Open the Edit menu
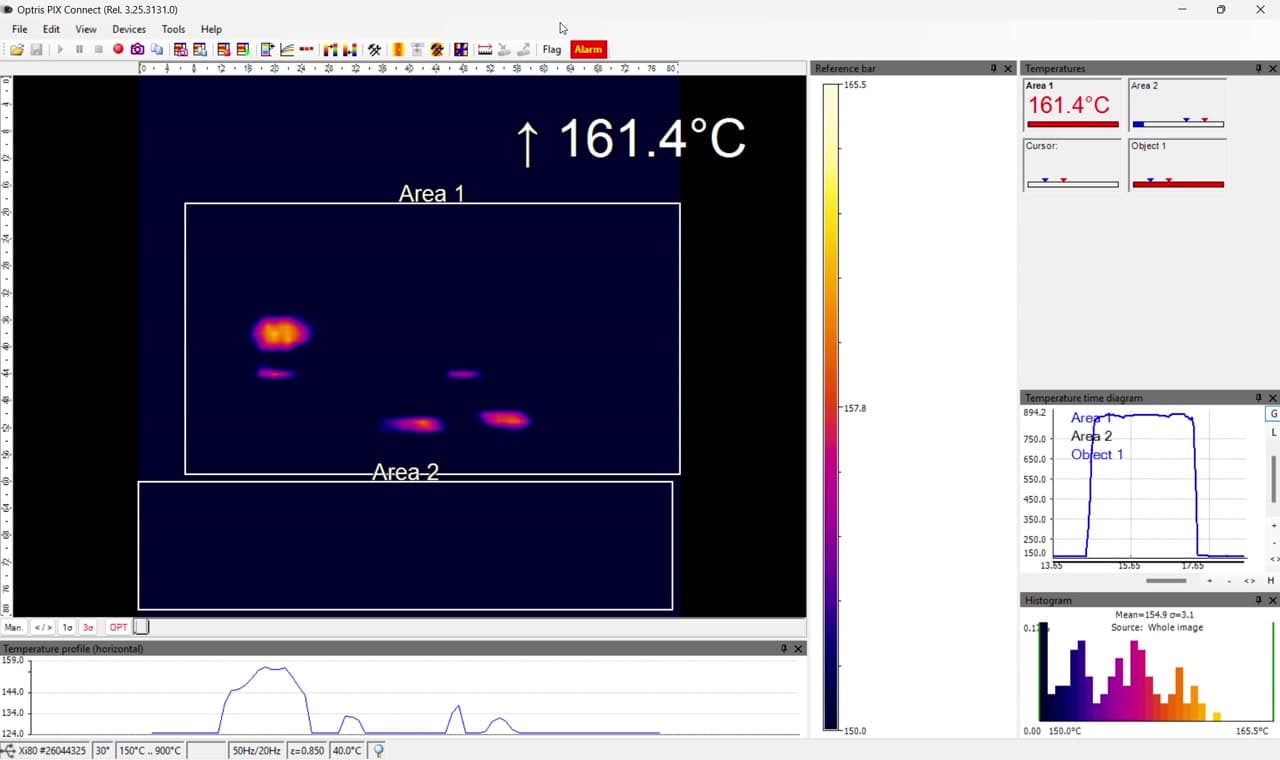This screenshot has width=1280, height=760. click(51, 29)
